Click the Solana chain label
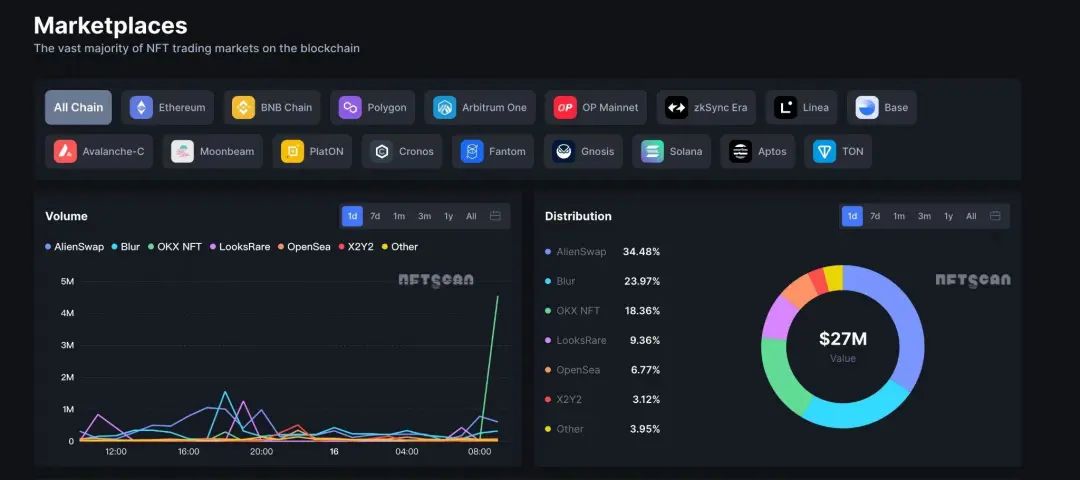Image resolution: width=1080 pixels, height=480 pixels. point(686,152)
